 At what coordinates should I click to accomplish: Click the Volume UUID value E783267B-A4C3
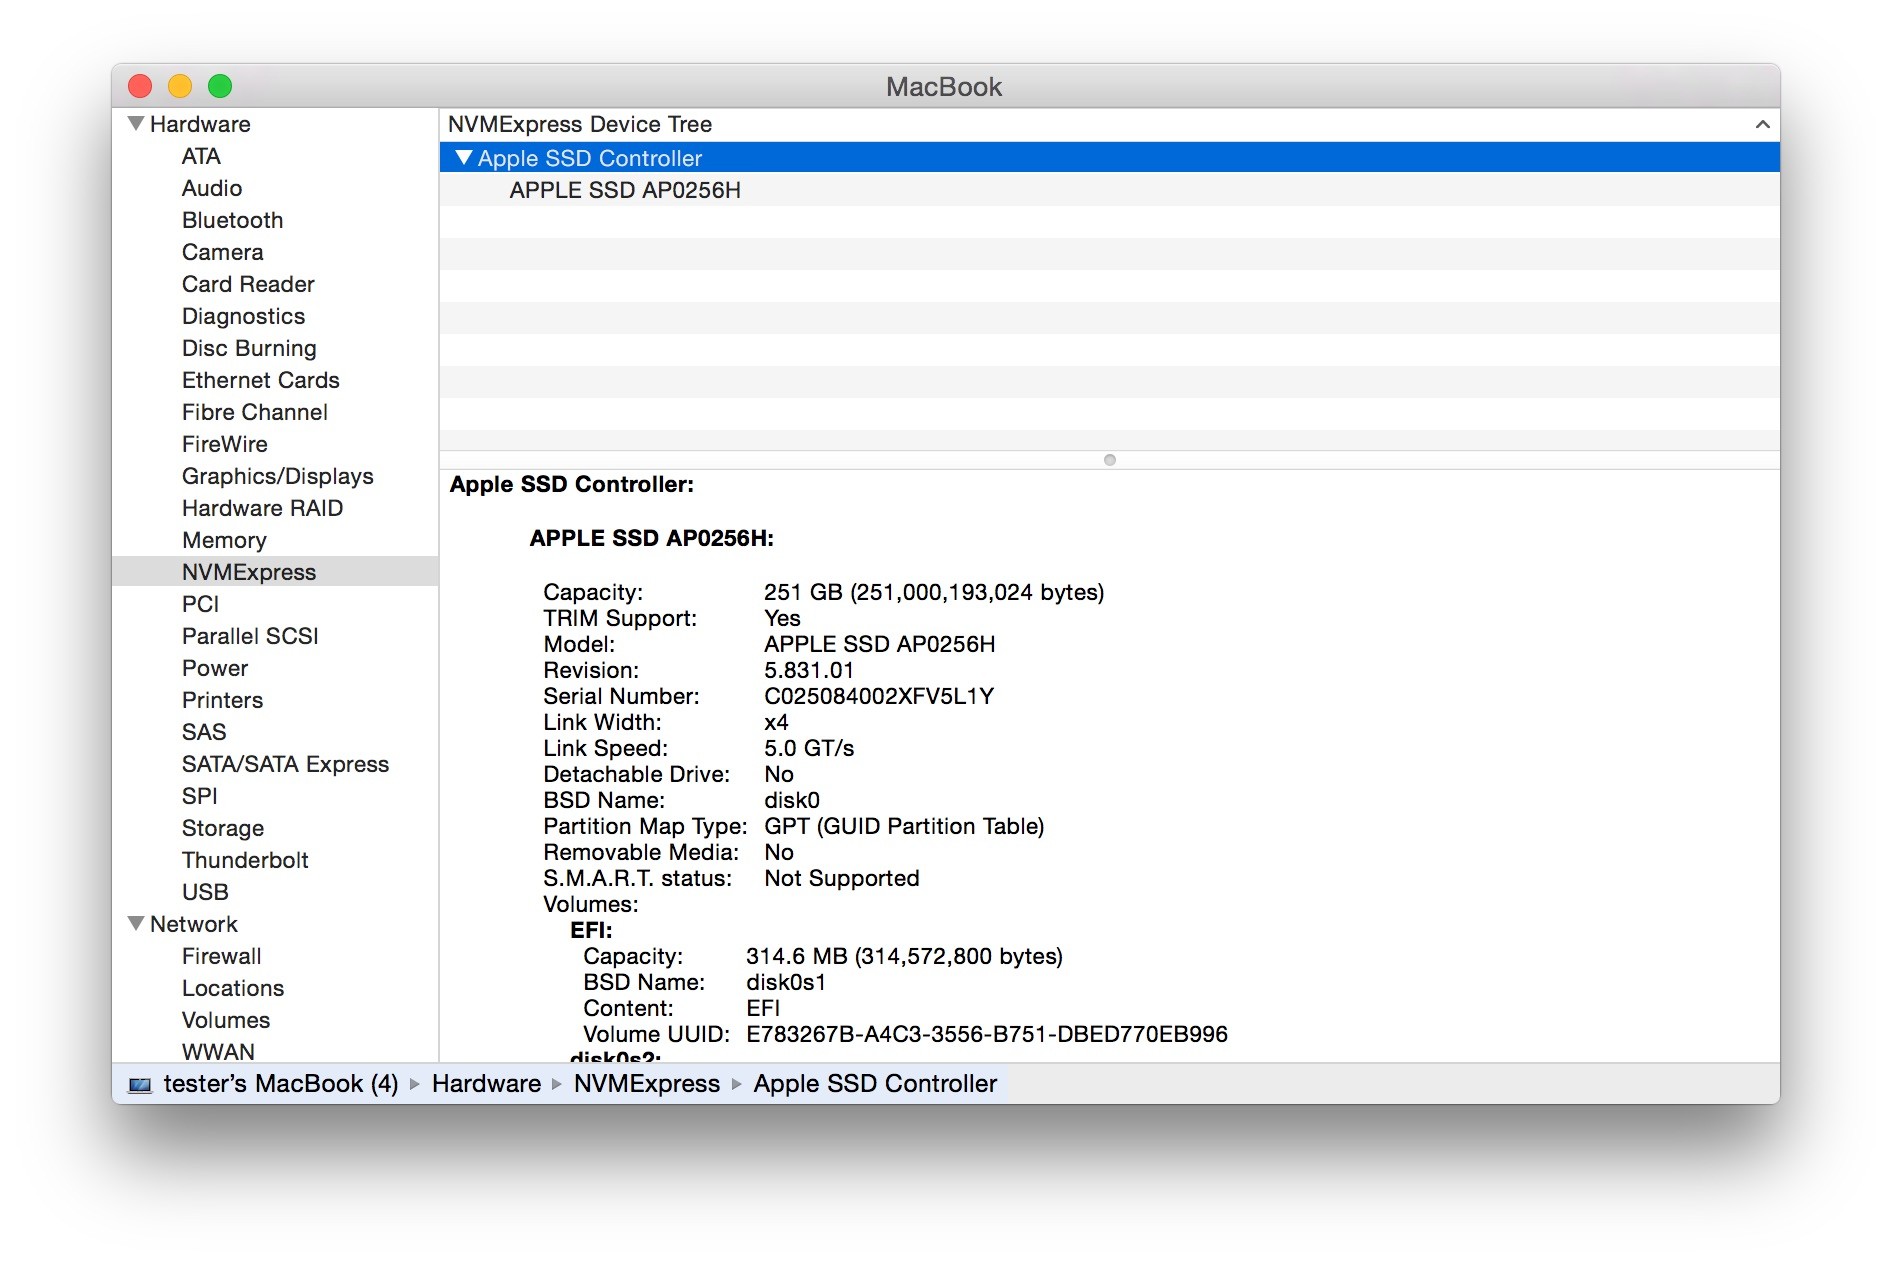click(x=987, y=1034)
